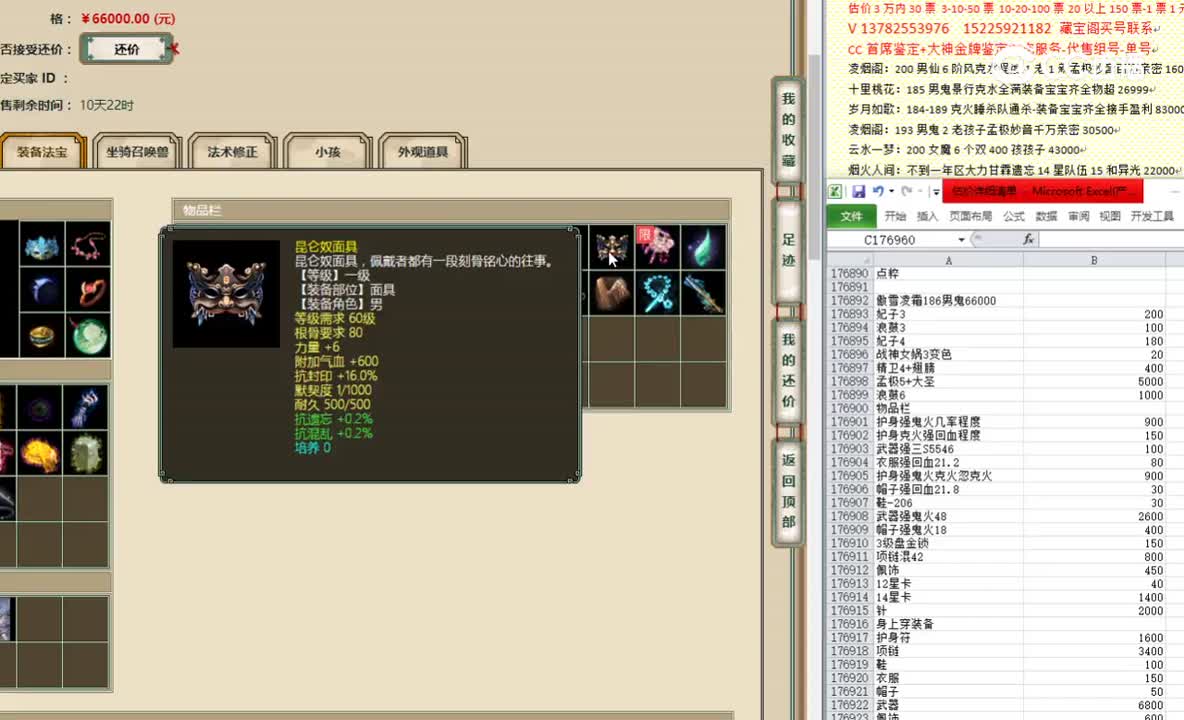Select the green jade orb icon
The height and width of the screenshot is (720, 1184).
tap(88, 335)
